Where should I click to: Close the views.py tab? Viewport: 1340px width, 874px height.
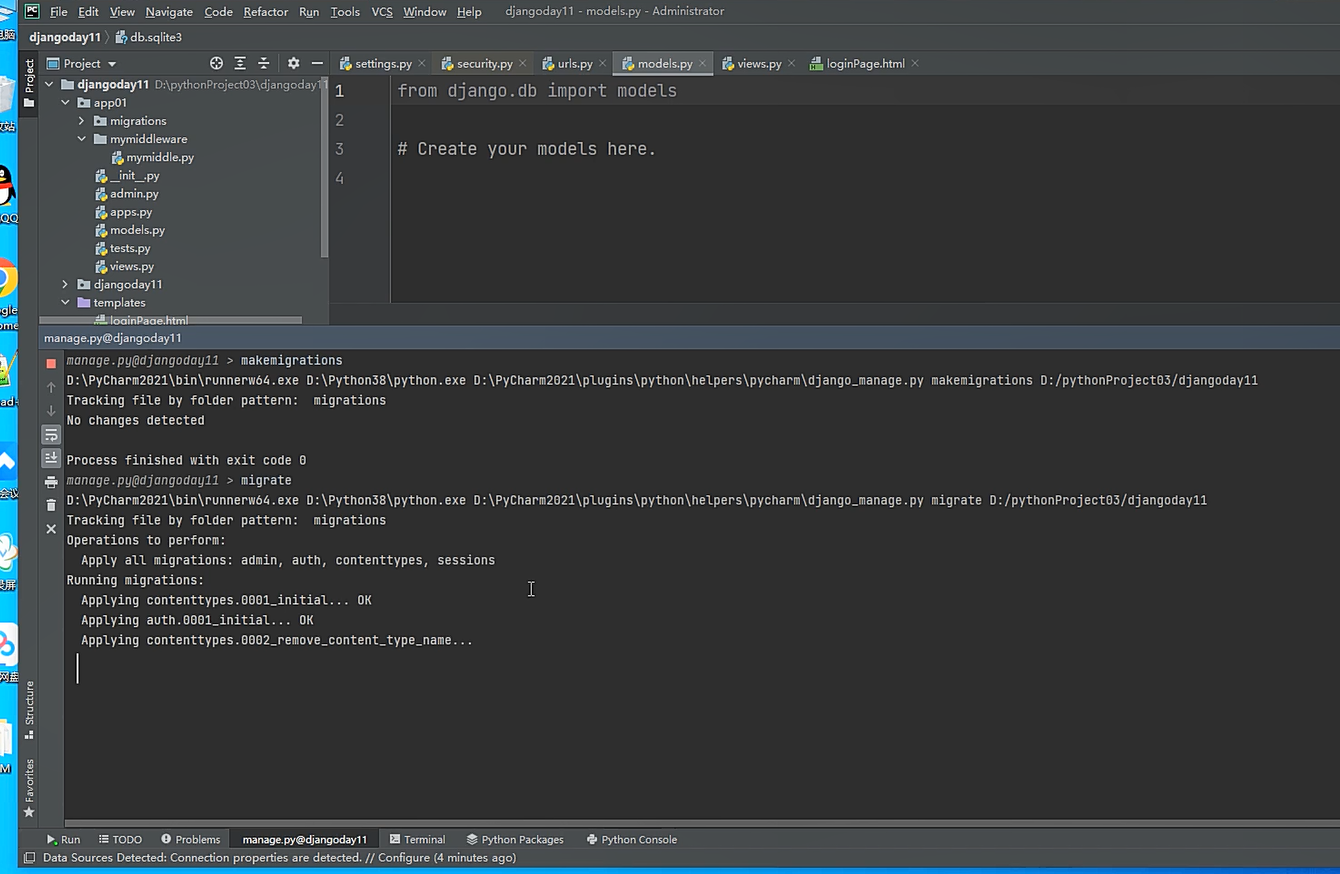tap(791, 63)
